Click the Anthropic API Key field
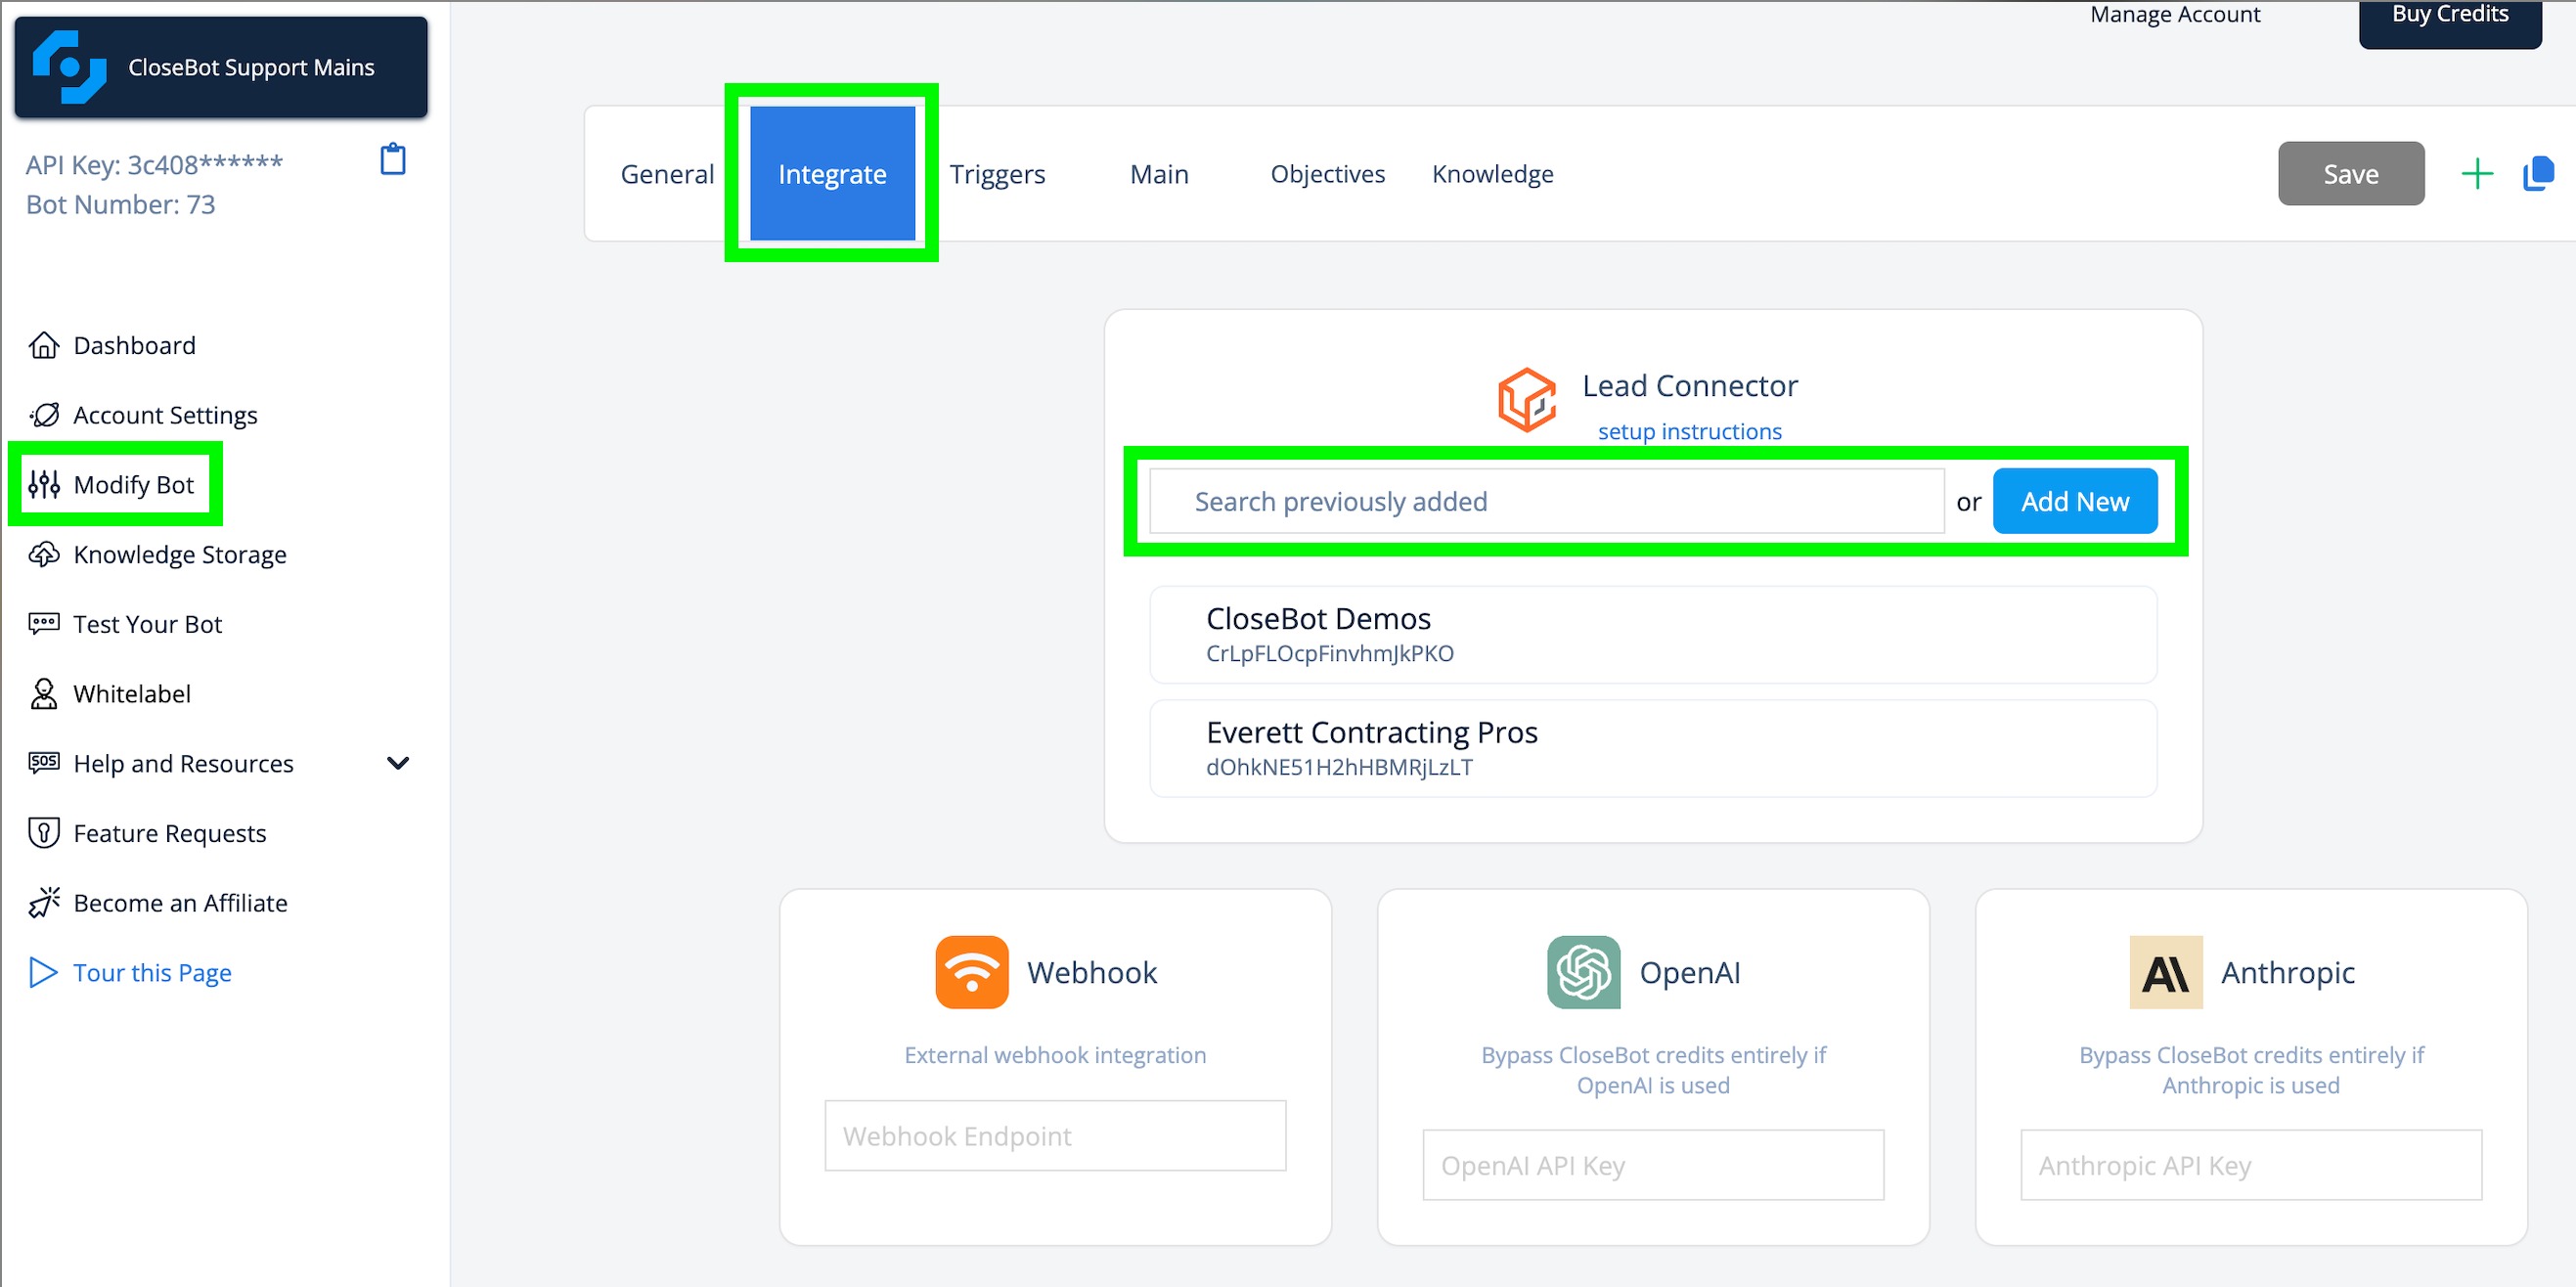 (2250, 1165)
